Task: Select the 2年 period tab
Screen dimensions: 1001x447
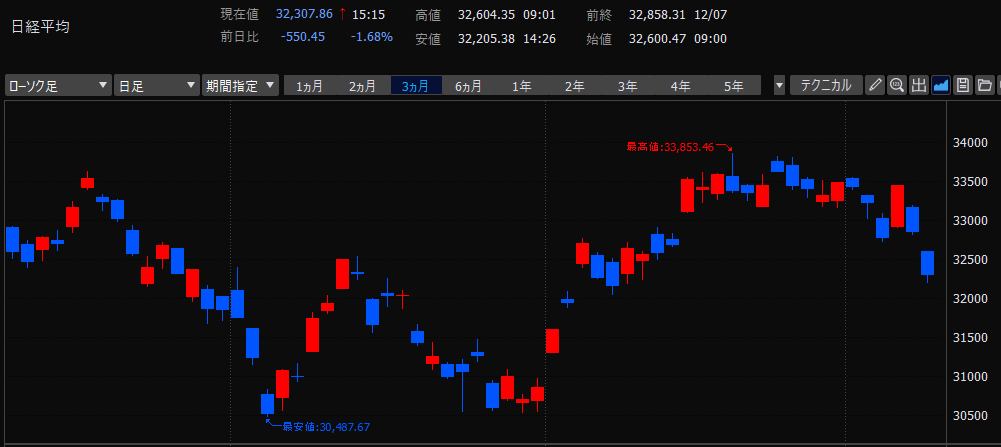Action: tap(575, 86)
